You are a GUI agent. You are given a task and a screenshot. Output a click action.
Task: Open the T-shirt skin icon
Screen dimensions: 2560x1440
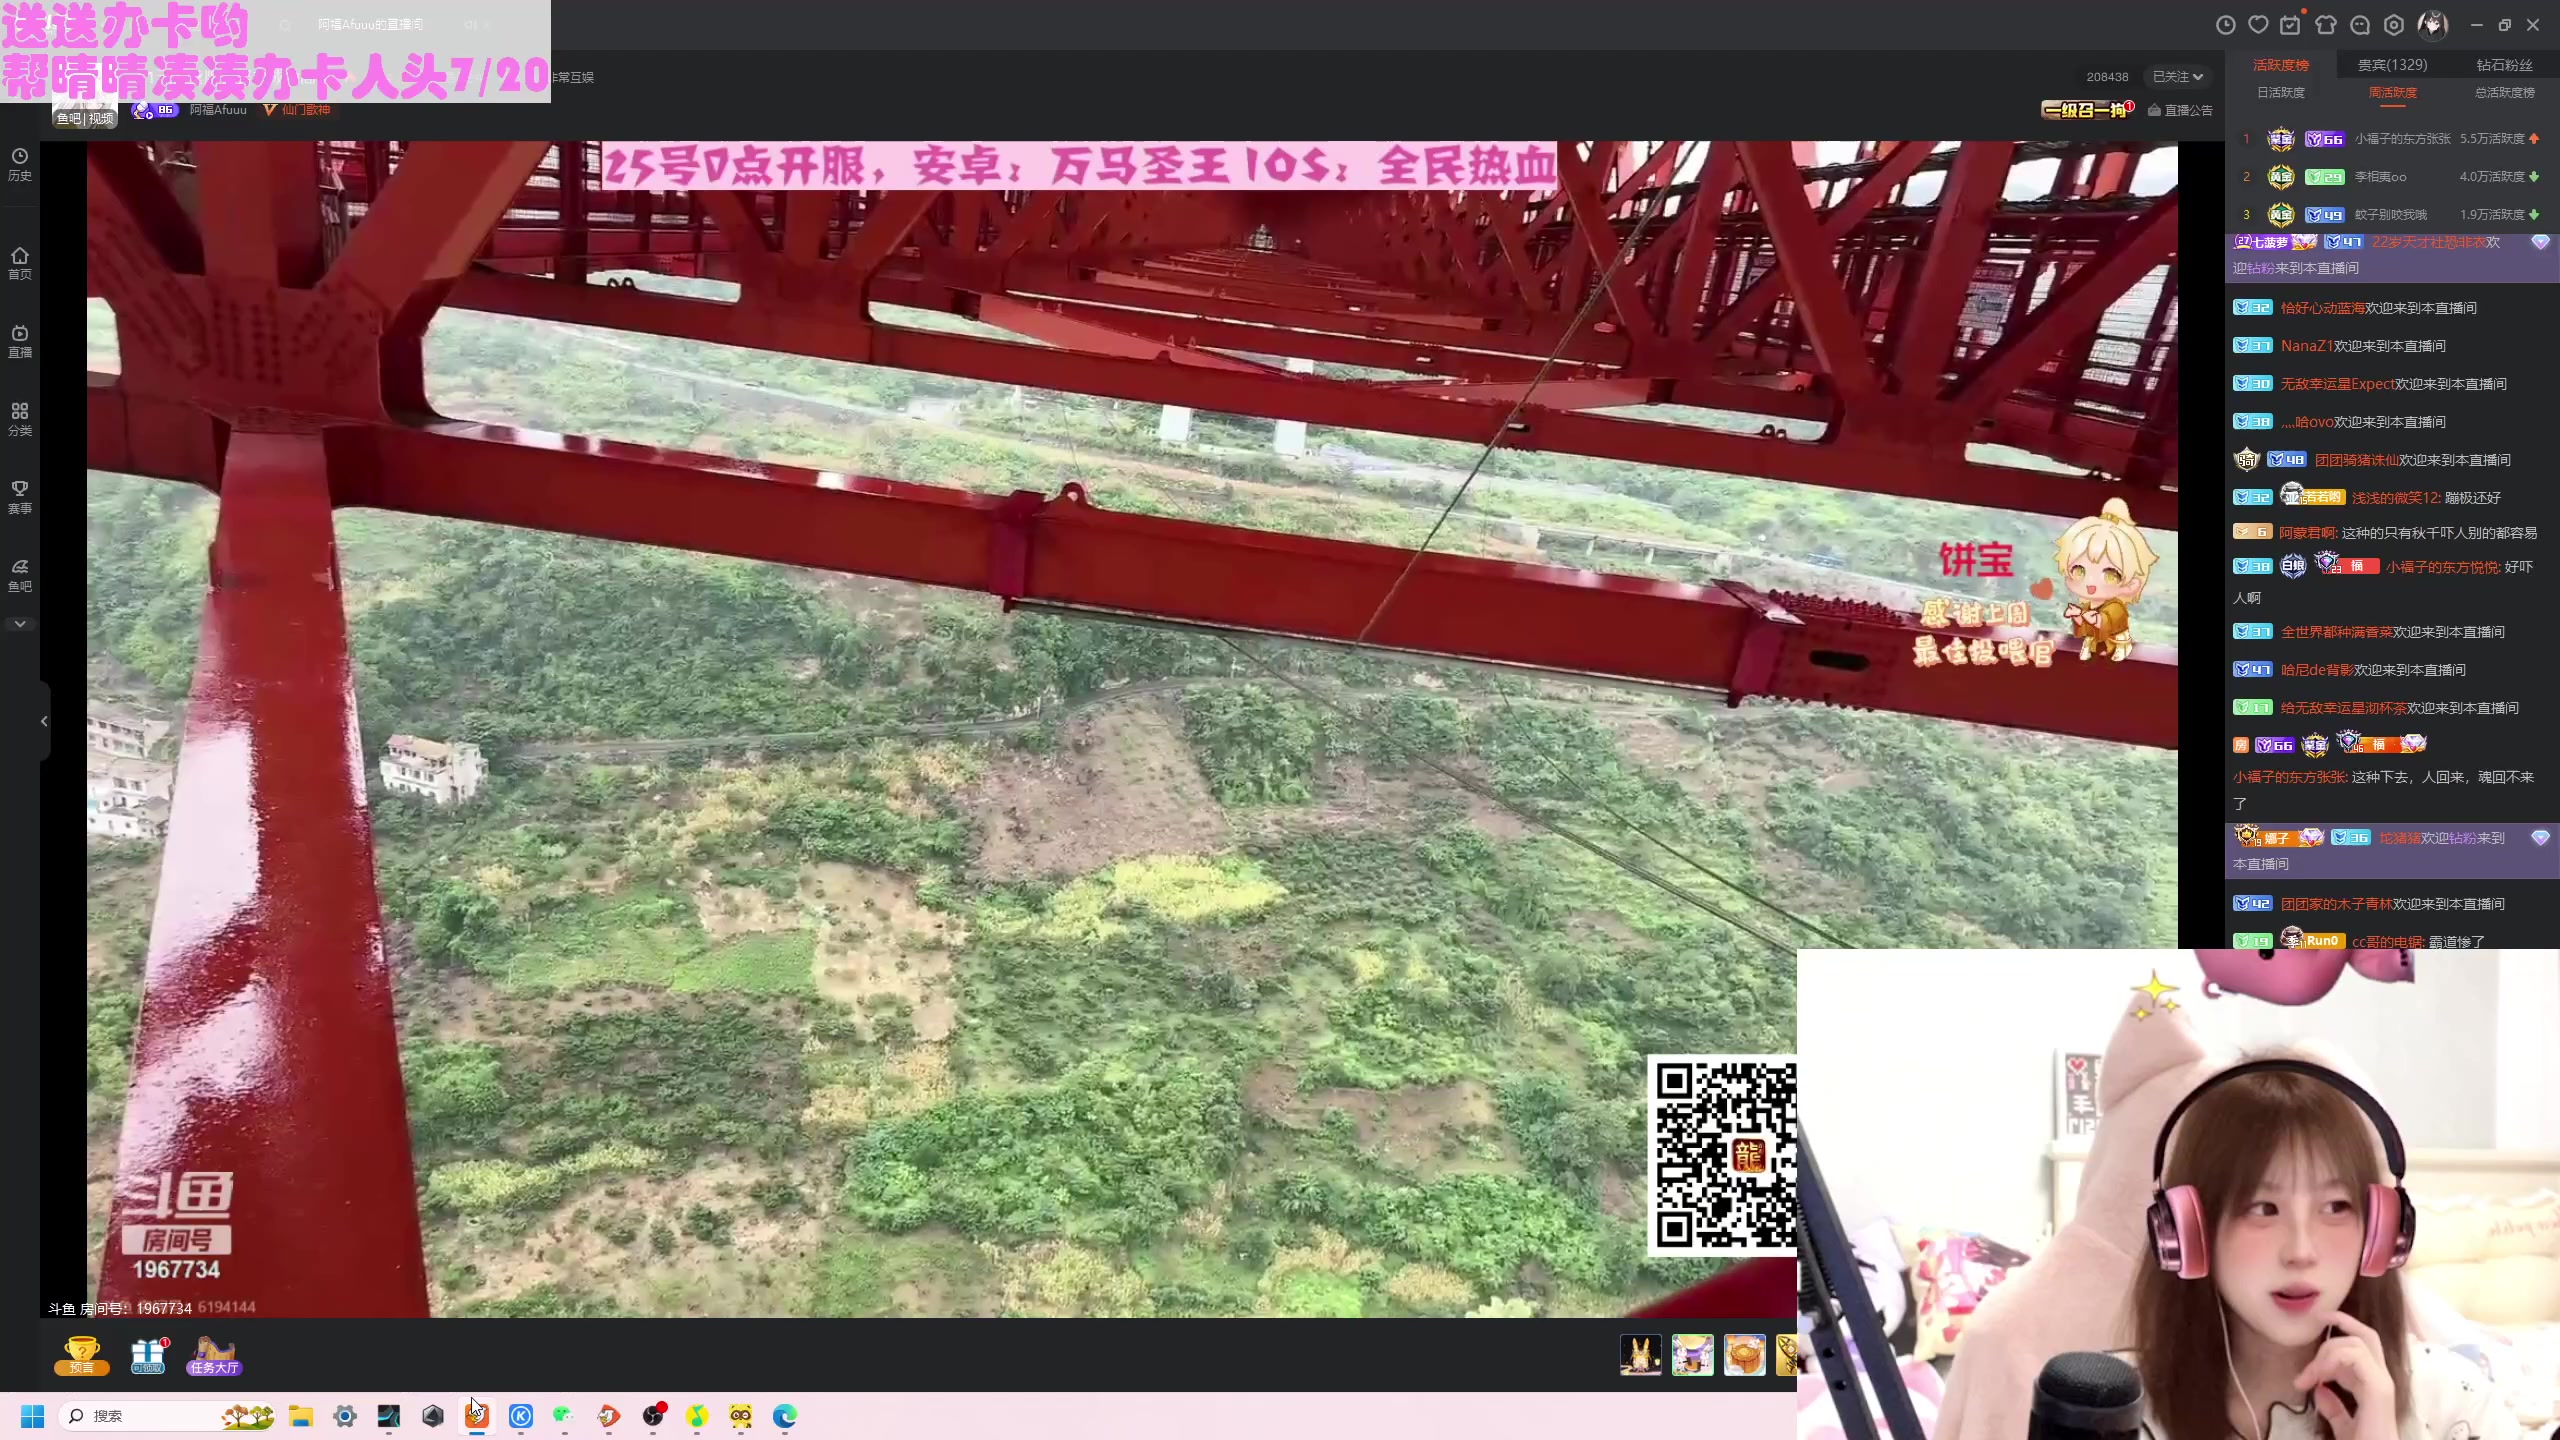click(2326, 25)
